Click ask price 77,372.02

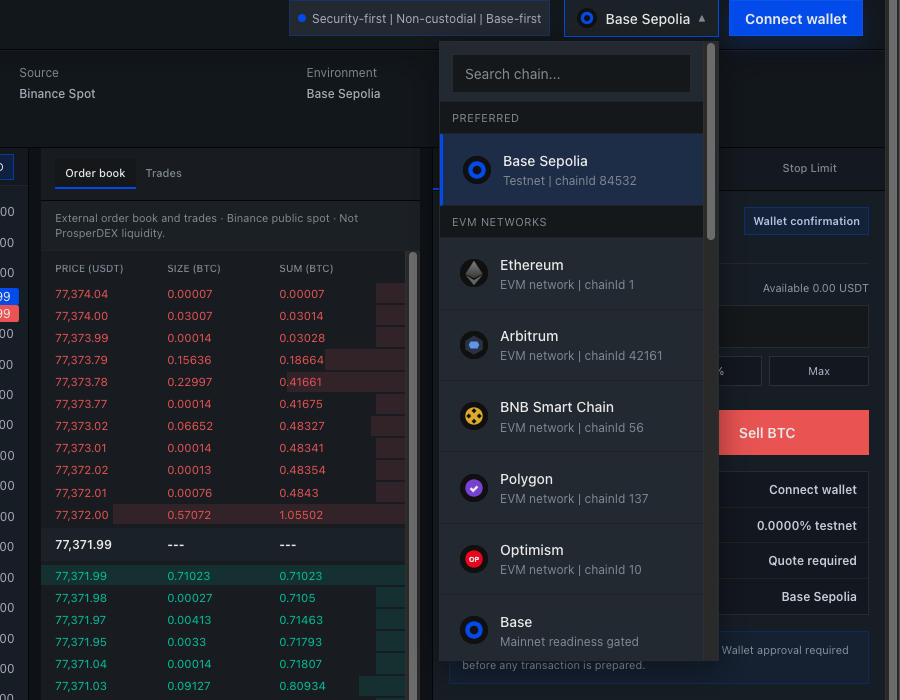82,470
